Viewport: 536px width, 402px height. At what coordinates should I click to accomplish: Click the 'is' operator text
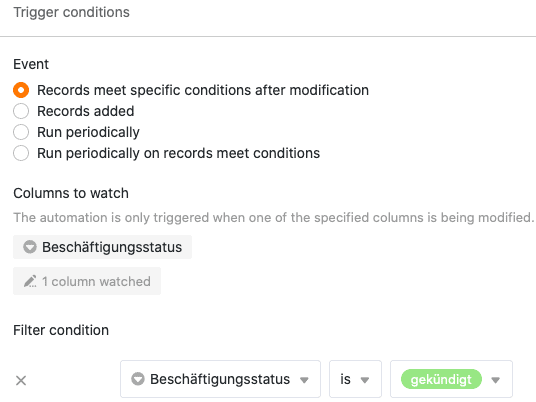[345, 379]
